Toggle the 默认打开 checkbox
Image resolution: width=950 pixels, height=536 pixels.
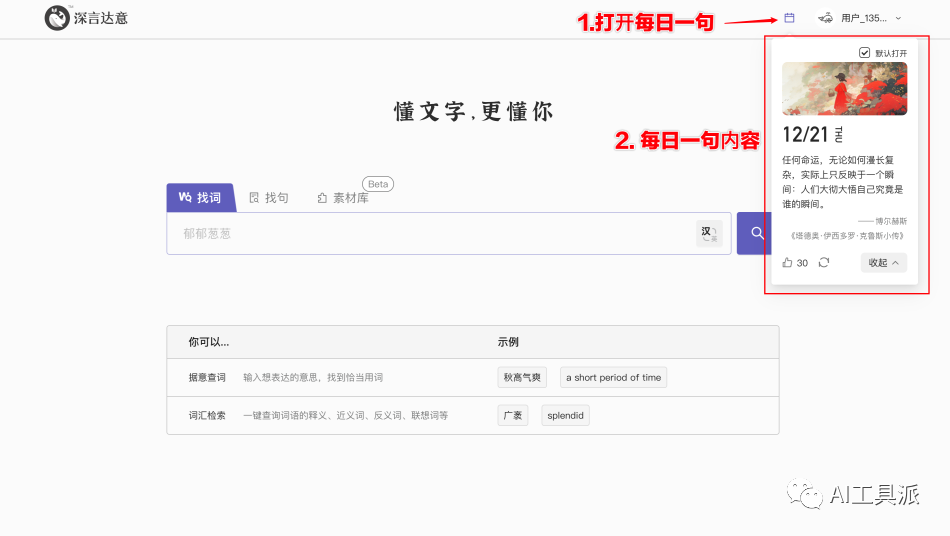point(865,53)
